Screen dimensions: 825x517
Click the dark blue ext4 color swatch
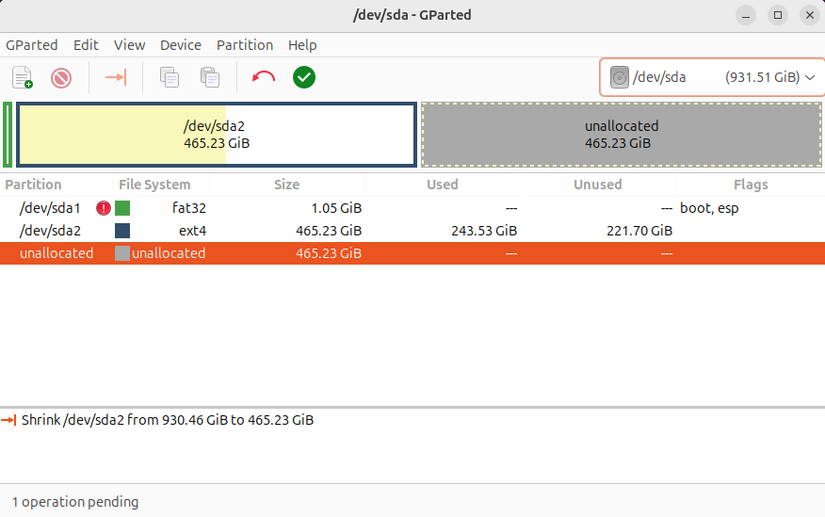(x=122, y=231)
